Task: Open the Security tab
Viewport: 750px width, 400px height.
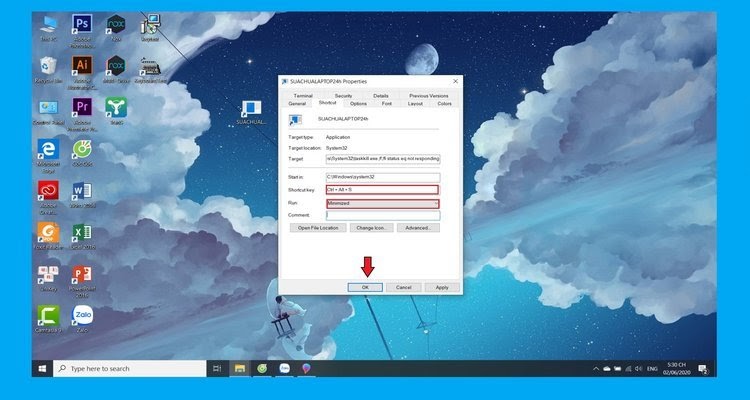Action: (x=343, y=96)
